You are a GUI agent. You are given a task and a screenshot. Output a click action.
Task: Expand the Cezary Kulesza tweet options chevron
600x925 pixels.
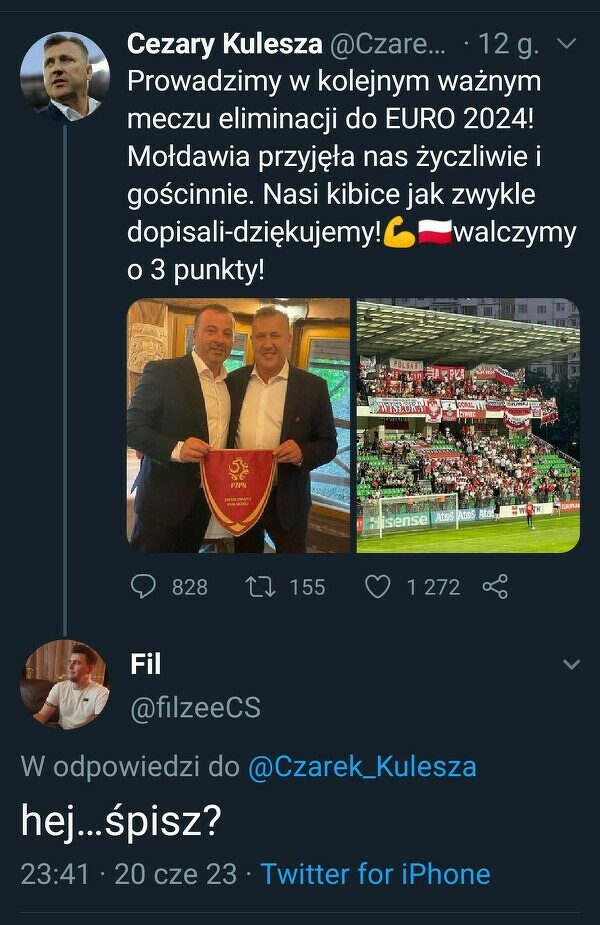point(565,44)
